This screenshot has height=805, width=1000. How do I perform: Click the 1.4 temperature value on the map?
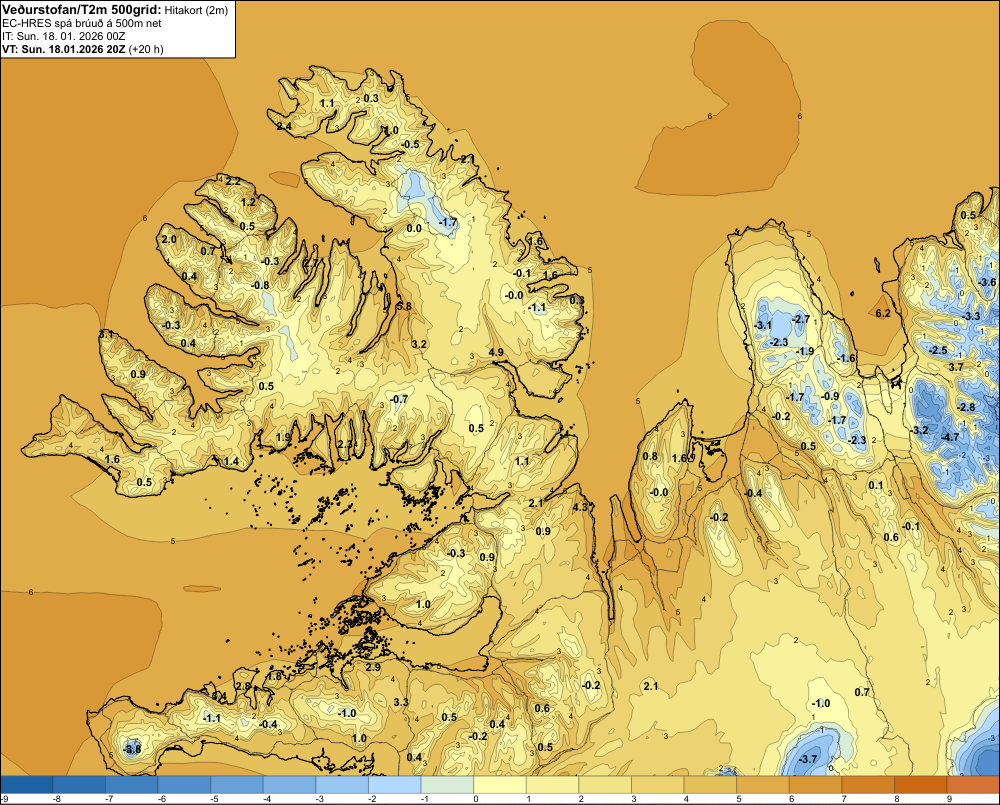click(x=231, y=461)
